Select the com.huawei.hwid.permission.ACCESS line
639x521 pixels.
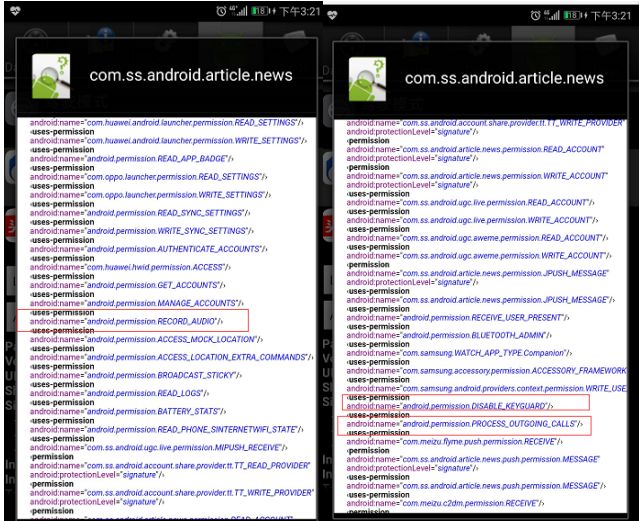pos(130,267)
